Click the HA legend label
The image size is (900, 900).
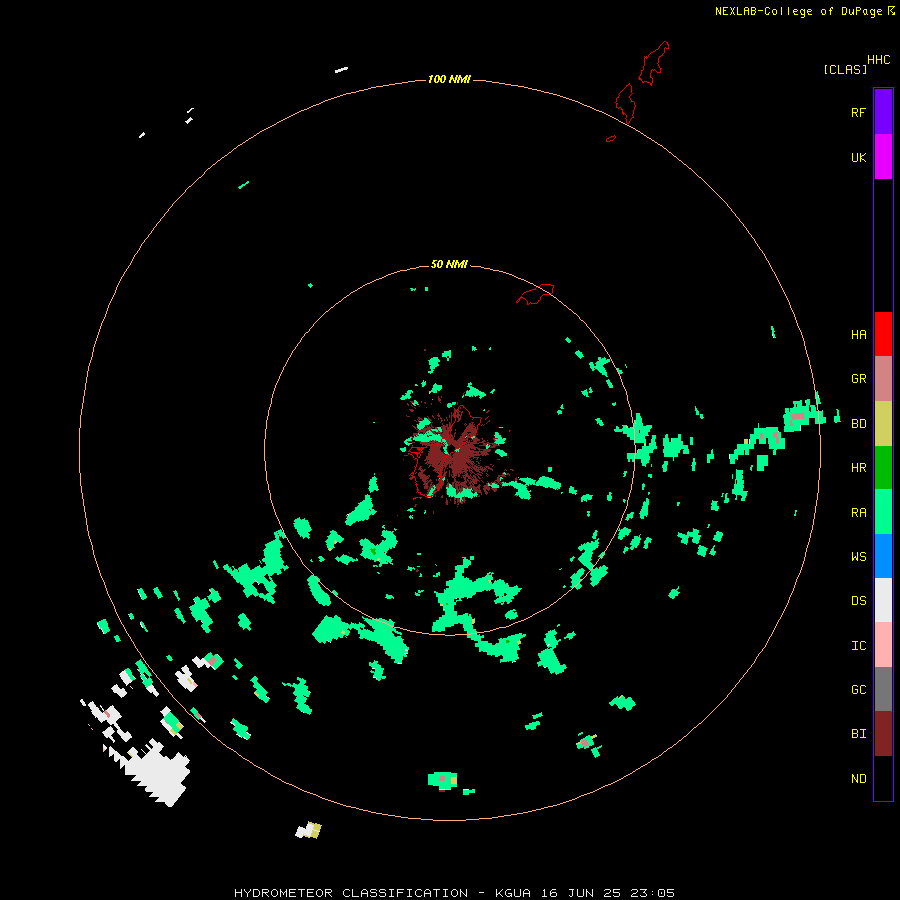point(858,334)
